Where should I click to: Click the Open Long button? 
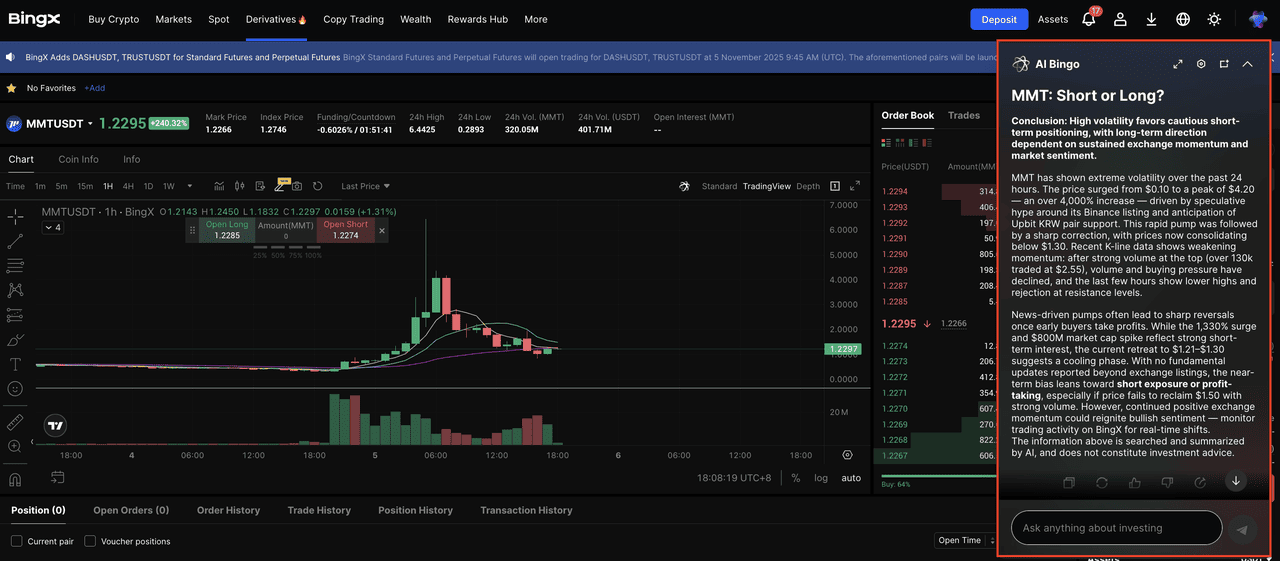click(227, 230)
